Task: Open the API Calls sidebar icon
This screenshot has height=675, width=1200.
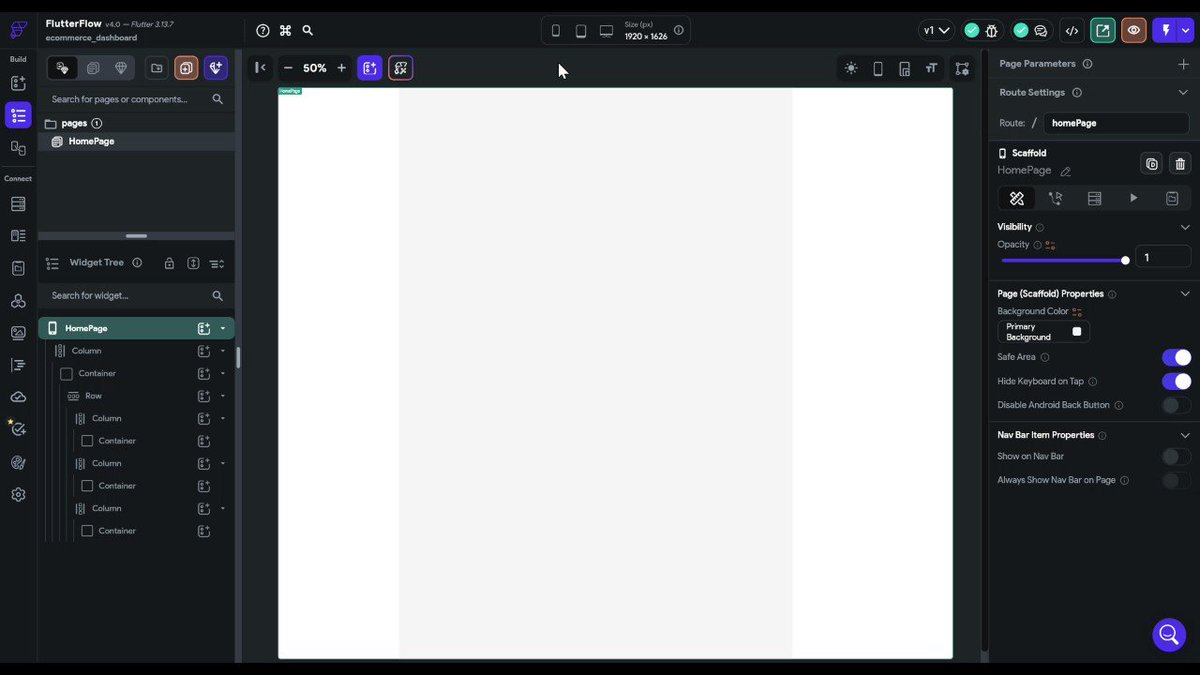Action: coord(18,301)
